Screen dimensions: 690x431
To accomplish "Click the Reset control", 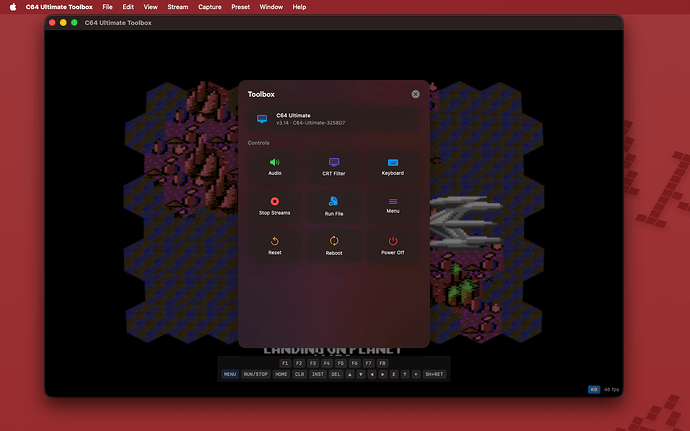I will click(x=275, y=246).
